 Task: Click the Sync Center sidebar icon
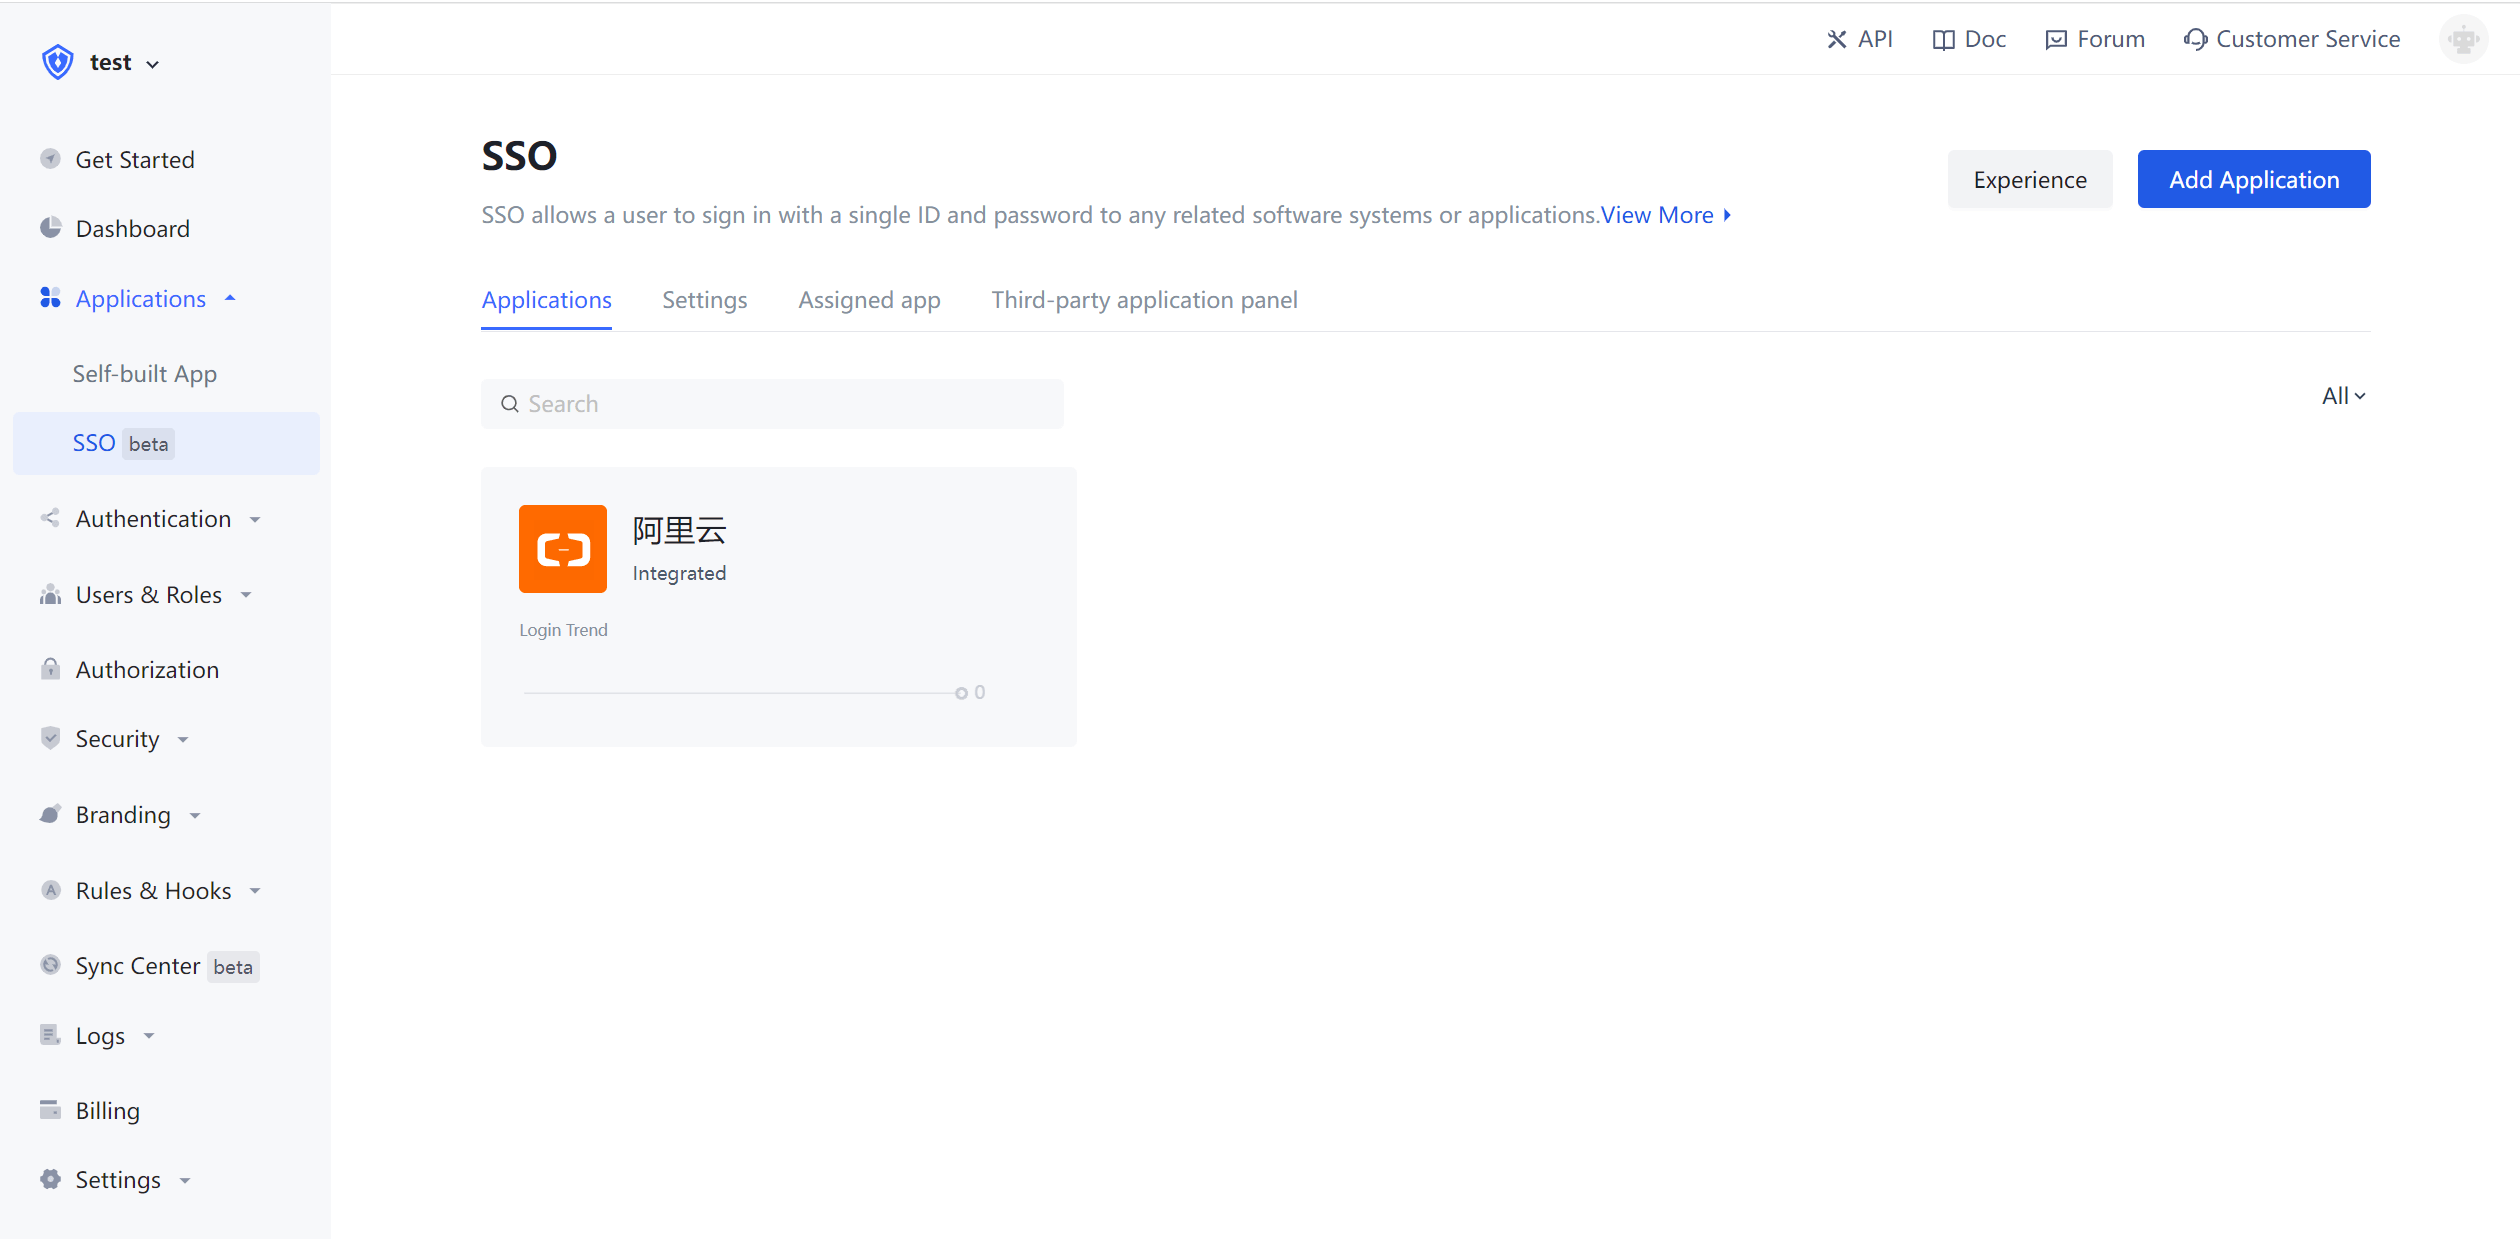coord(50,965)
